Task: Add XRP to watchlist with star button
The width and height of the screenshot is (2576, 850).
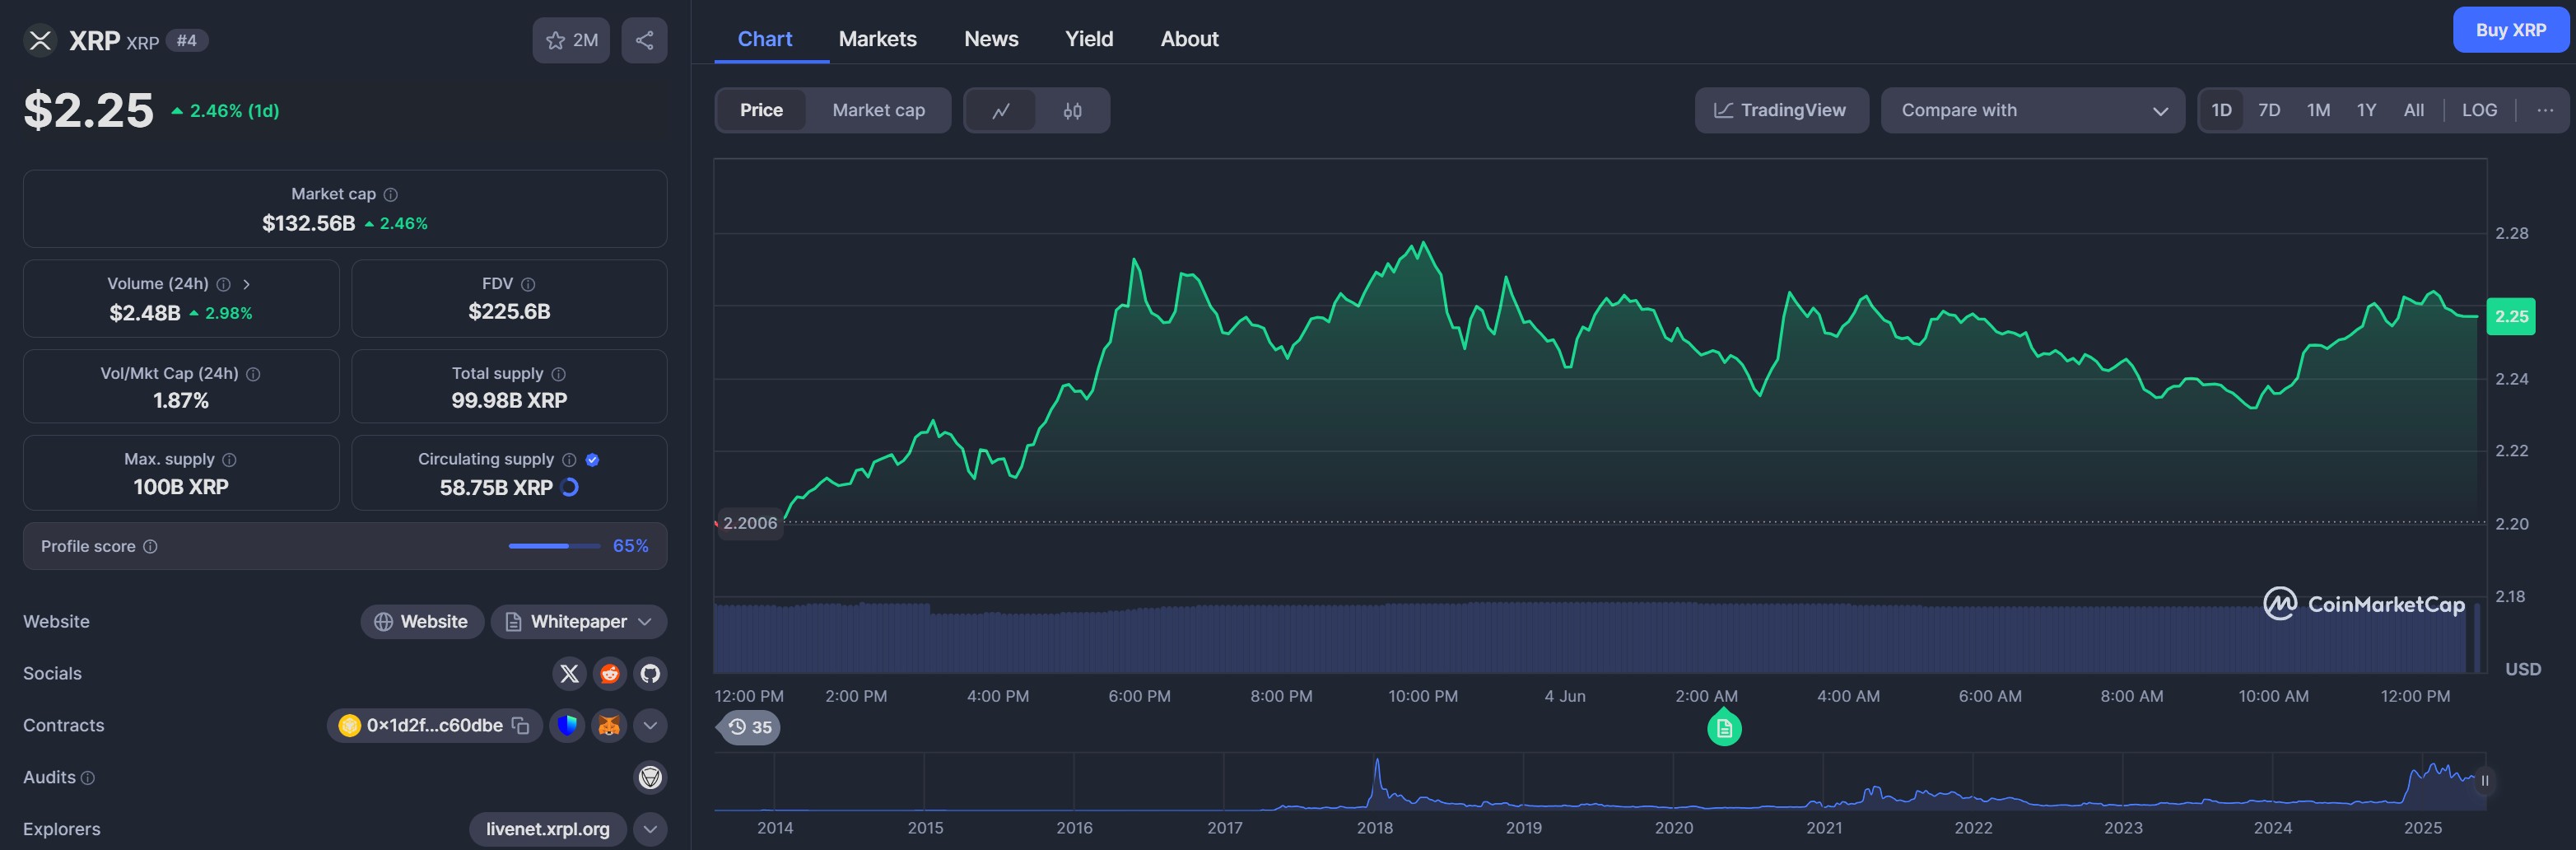Action: click(x=571, y=40)
